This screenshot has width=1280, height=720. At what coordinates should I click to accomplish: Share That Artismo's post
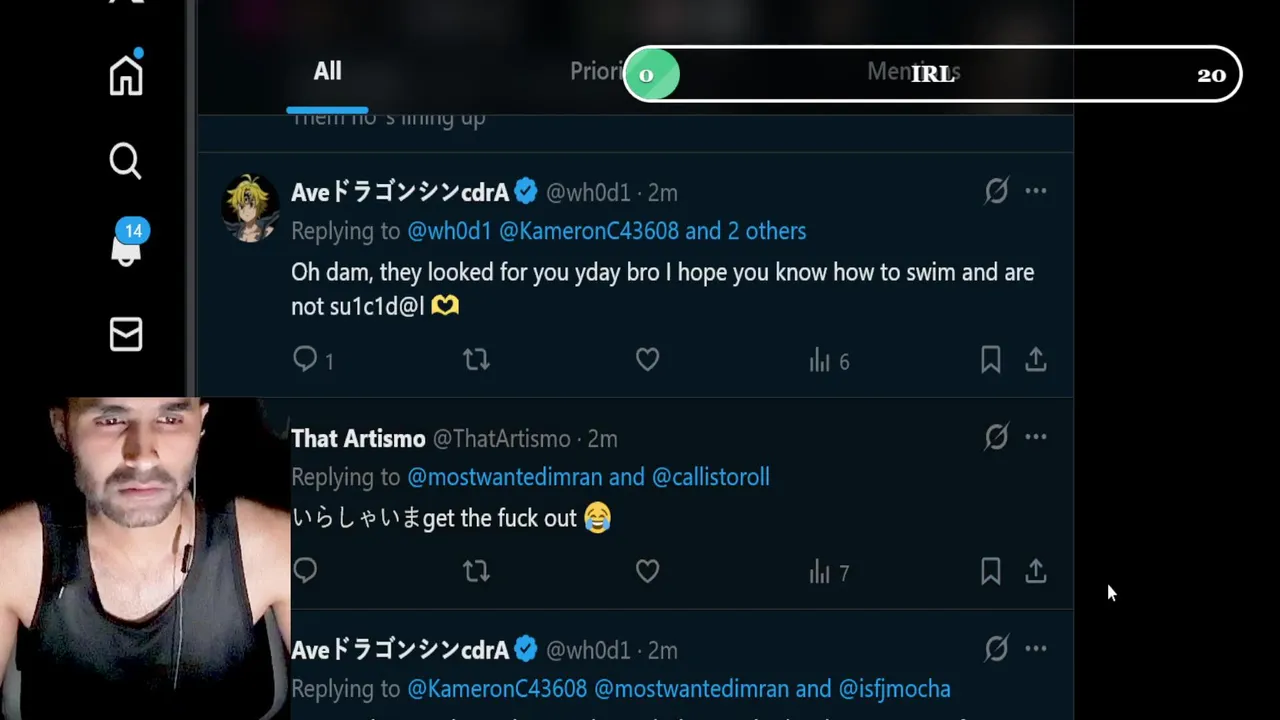[1035, 571]
